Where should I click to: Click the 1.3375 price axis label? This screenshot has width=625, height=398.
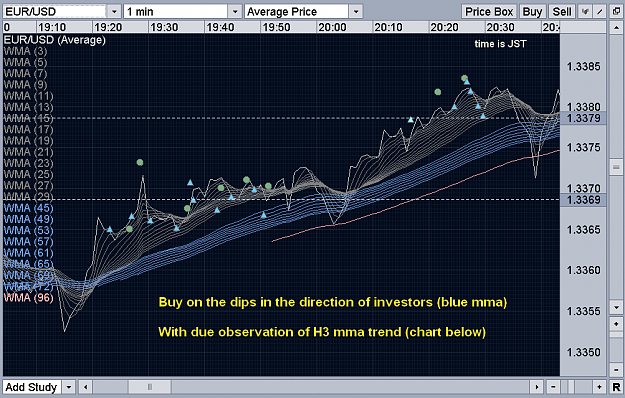click(584, 148)
